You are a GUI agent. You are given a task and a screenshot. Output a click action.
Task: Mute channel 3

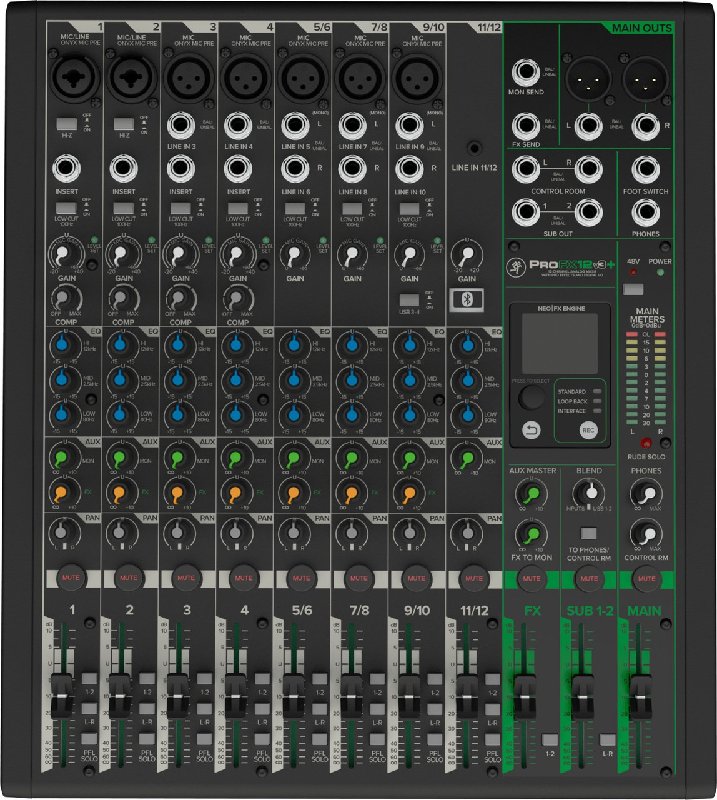[186, 578]
